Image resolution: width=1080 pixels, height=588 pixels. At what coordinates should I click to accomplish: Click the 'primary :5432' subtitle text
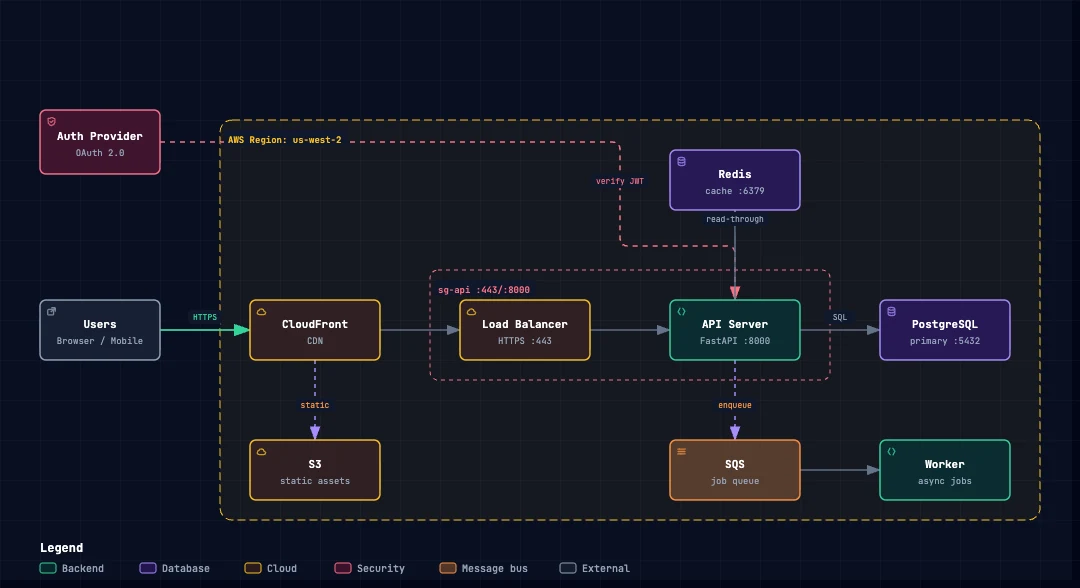(945, 341)
